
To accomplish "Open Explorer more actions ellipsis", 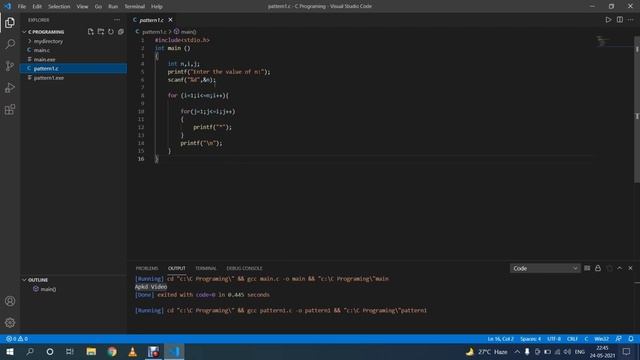I will (x=117, y=20).
